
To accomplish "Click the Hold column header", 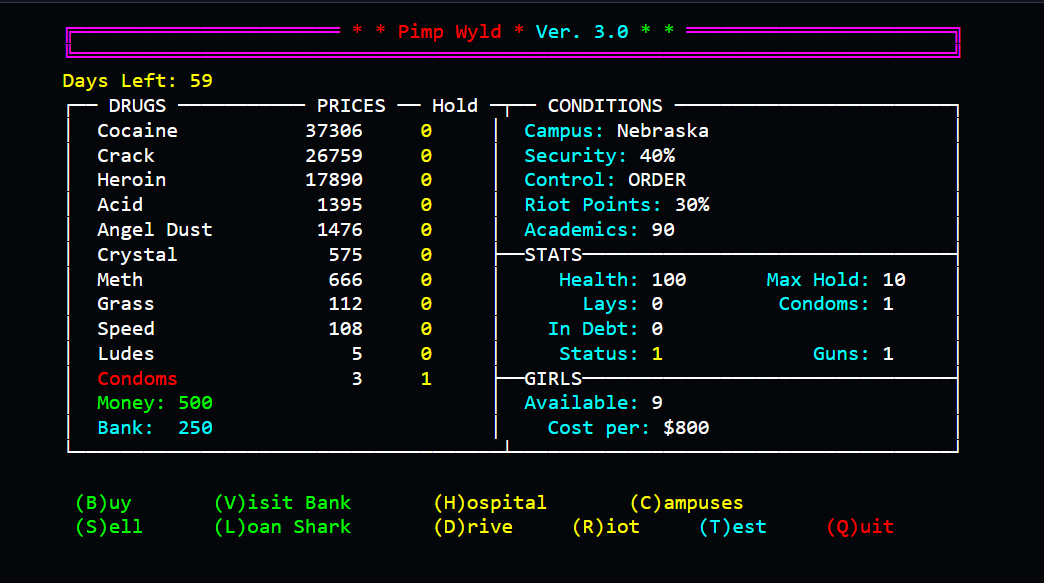I will click(x=455, y=106).
